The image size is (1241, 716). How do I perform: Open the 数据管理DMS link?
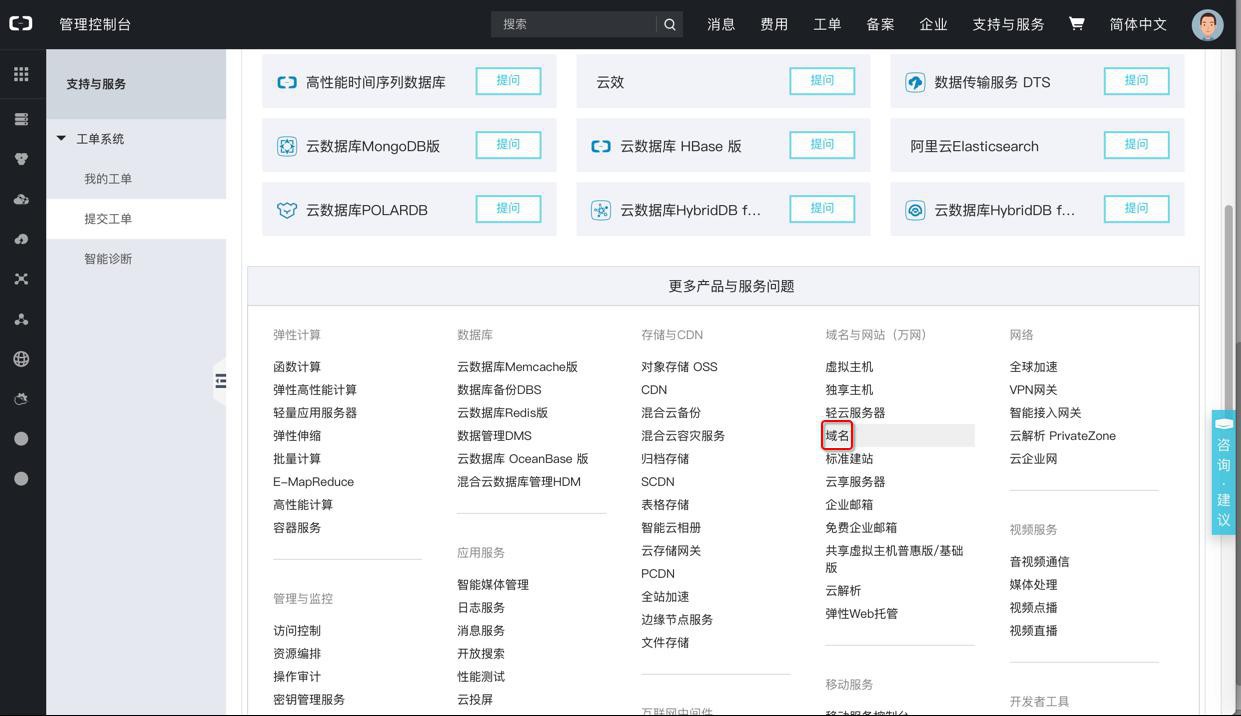(494, 436)
